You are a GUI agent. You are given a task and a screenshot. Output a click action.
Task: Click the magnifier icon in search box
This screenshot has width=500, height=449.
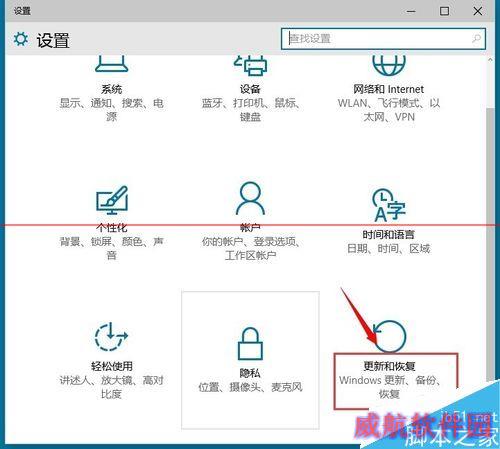[476, 39]
